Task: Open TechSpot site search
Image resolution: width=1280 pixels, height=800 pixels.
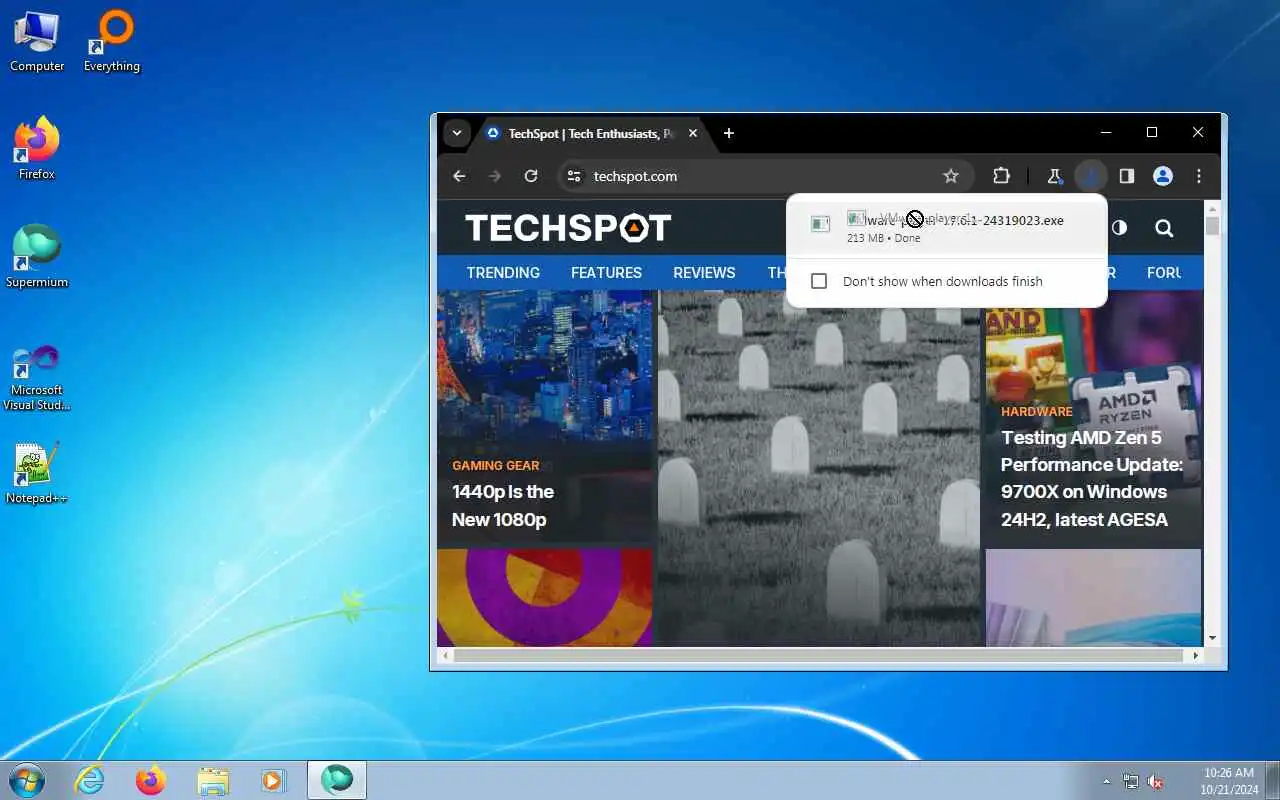Action: pyautogui.click(x=1164, y=228)
